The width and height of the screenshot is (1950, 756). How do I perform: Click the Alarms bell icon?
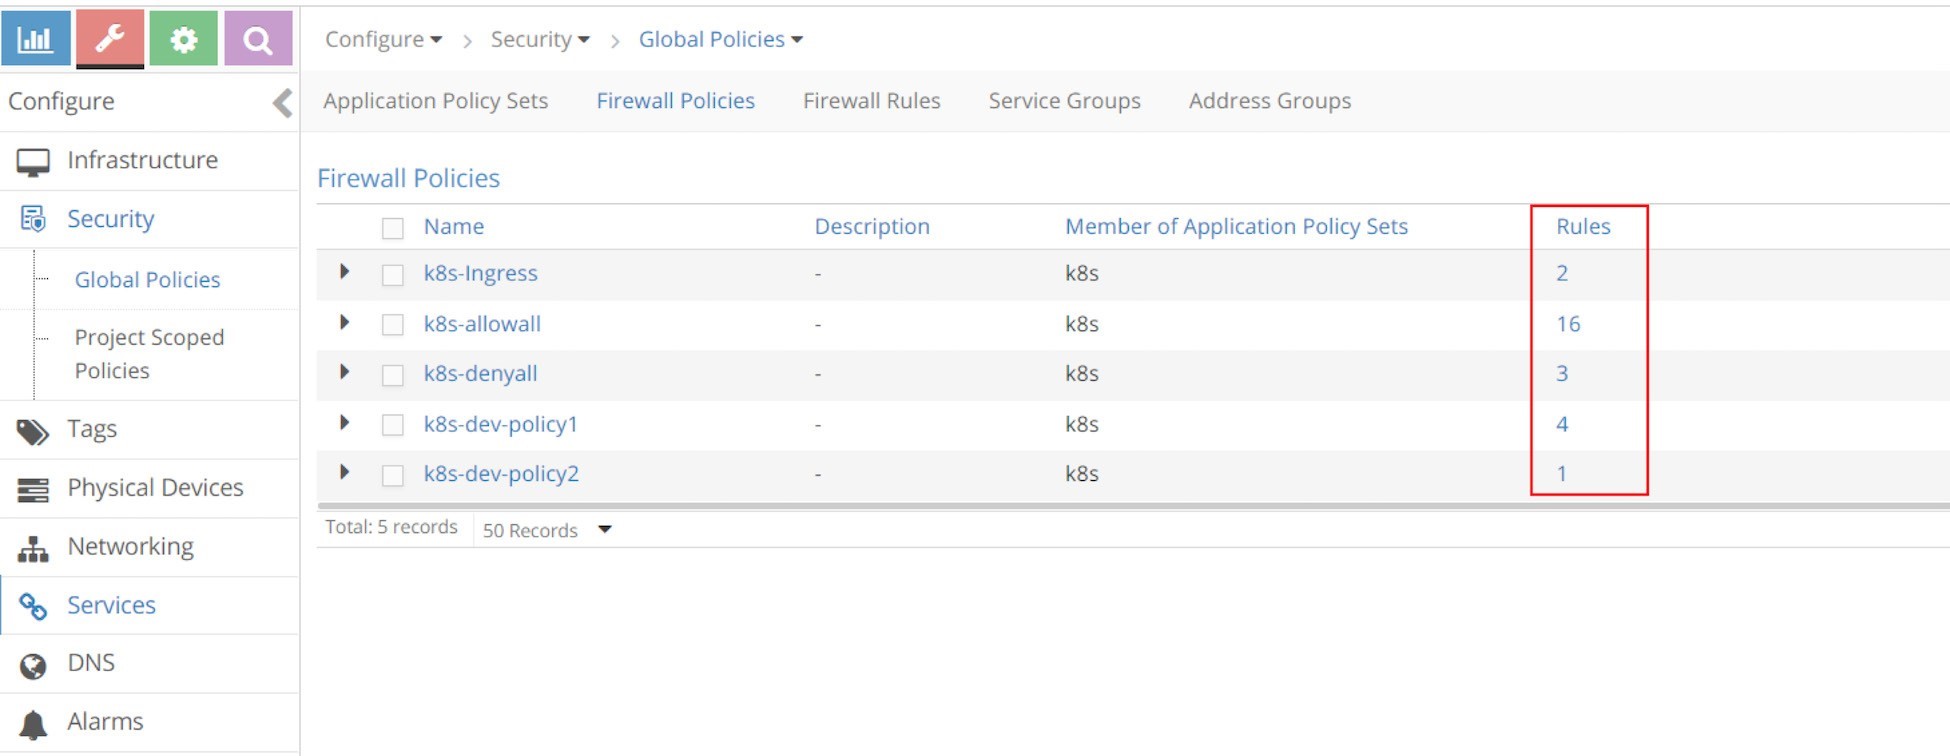[33, 723]
